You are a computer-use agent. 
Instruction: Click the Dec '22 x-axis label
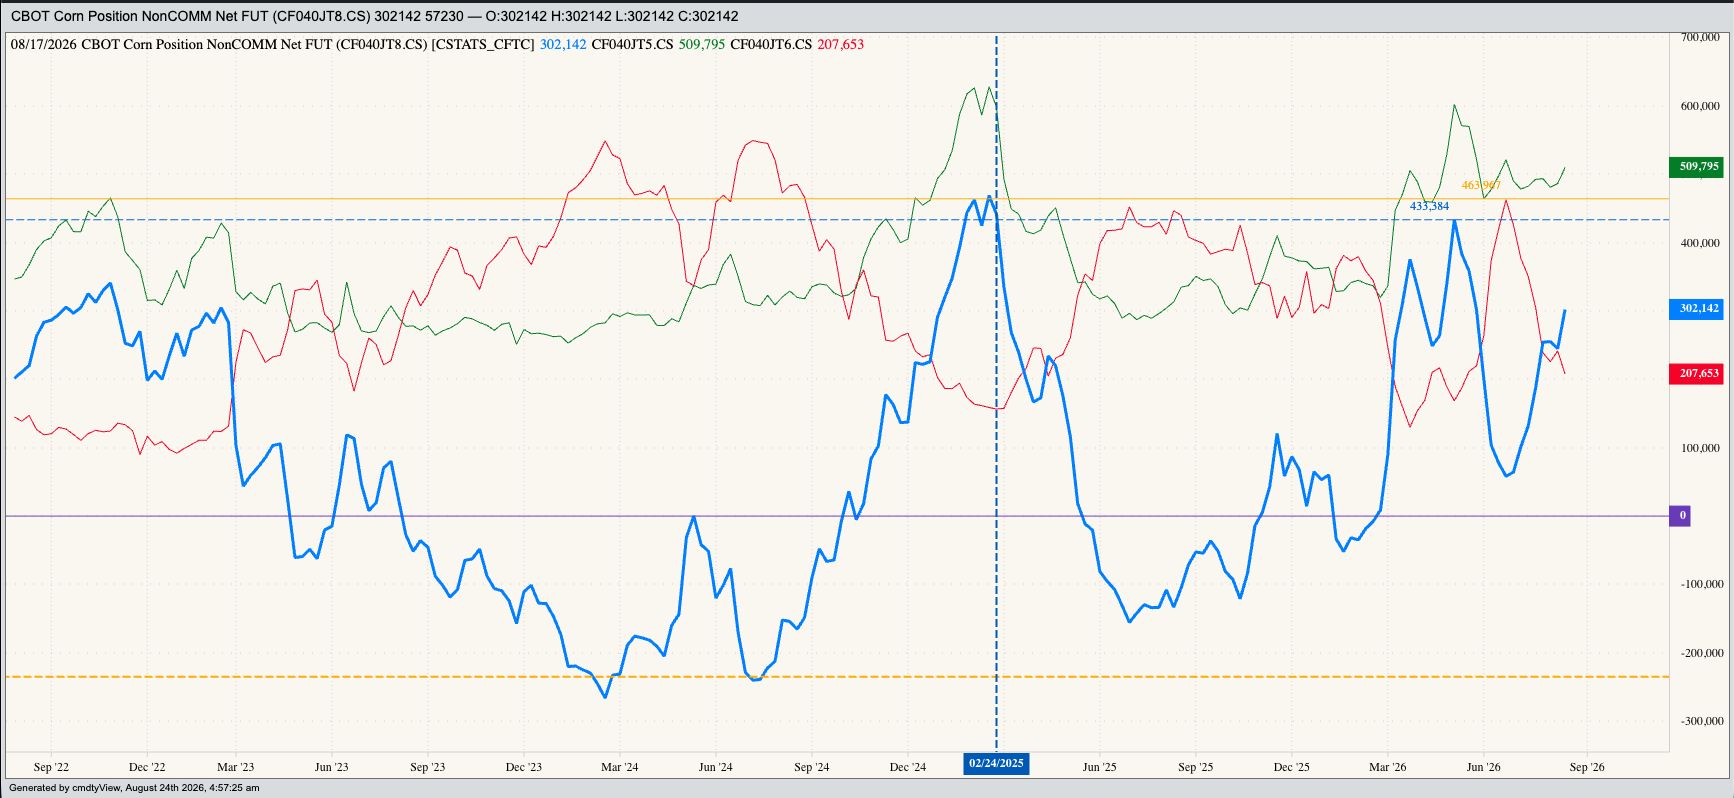[147, 767]
